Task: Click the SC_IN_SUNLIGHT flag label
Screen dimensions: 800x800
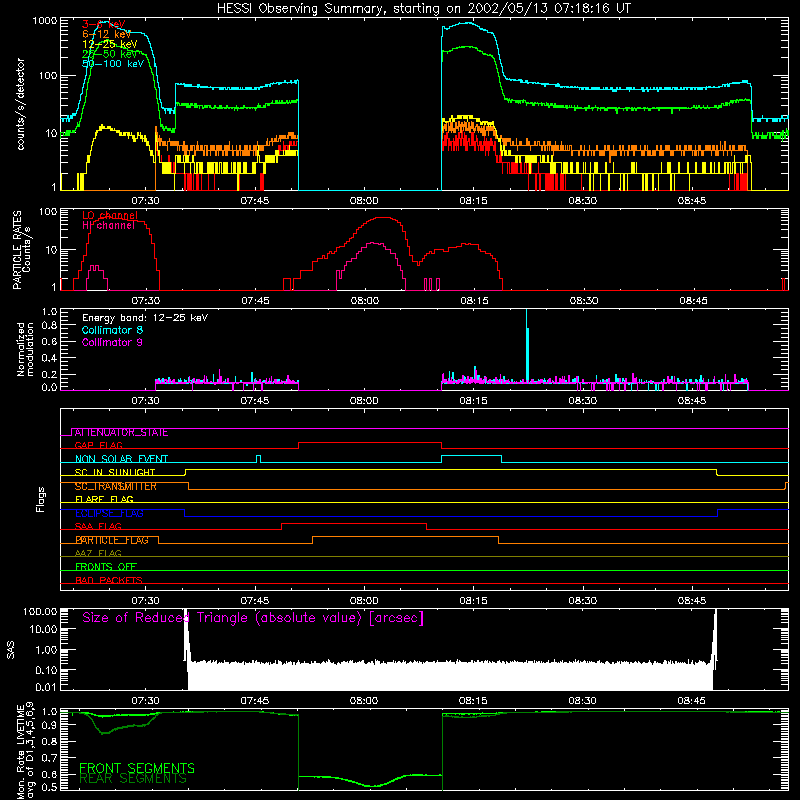Action: tap(115, 472)
